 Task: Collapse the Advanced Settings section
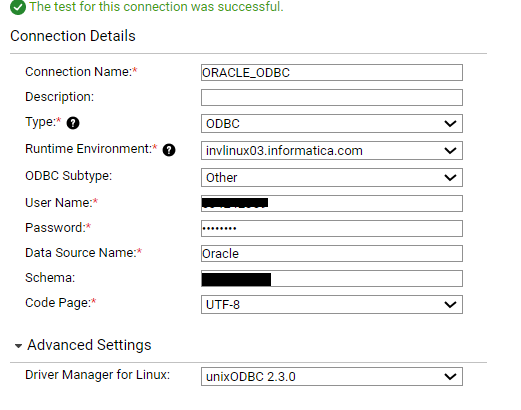coord(19,346)
